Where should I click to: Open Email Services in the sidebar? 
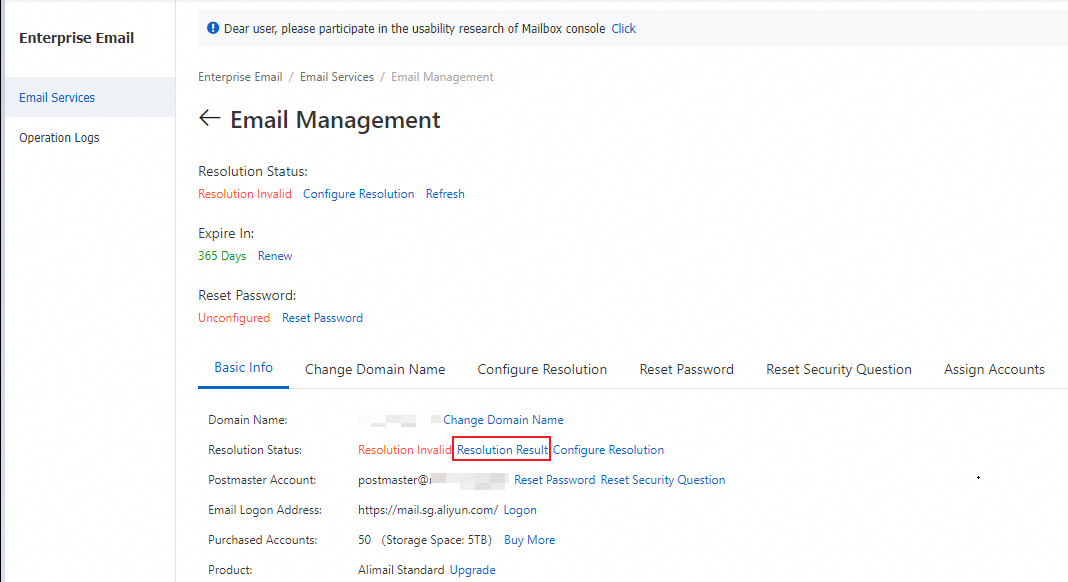[57, 98]
